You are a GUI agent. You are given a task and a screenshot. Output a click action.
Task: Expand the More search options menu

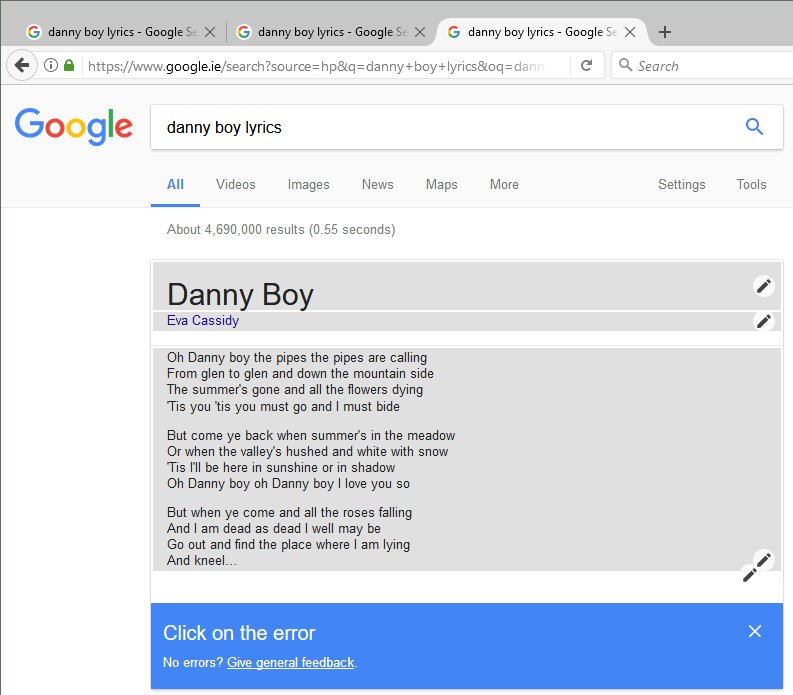click(x=504, y=185)
